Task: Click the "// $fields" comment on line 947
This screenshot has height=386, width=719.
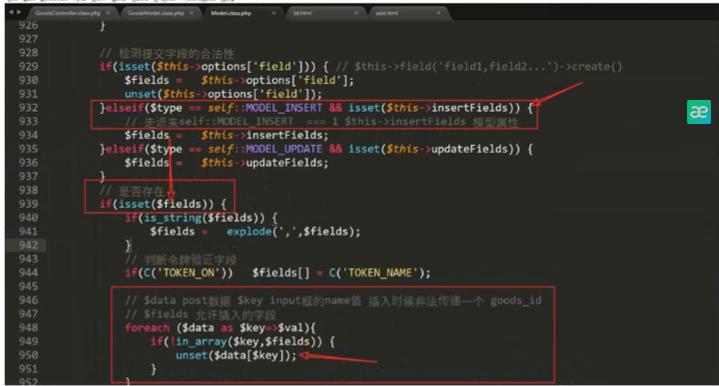Action: pyautogui.click(x=156, y=314)
